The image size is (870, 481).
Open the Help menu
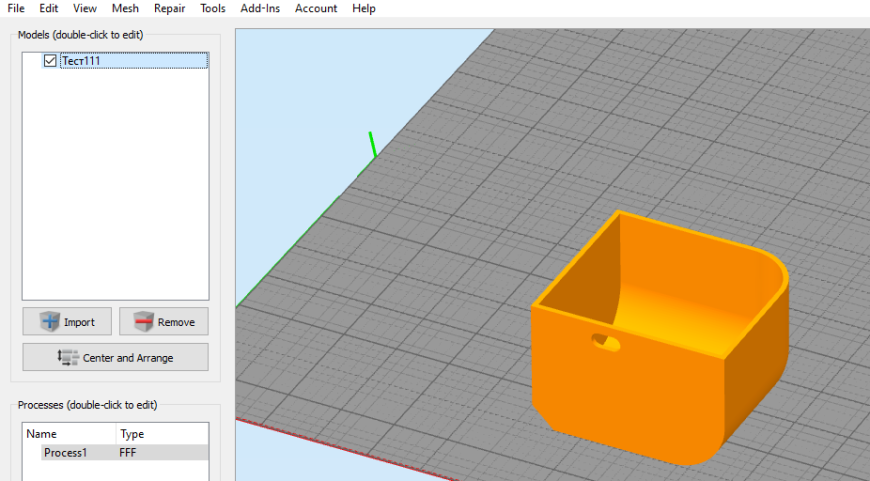pyautogui.click(x=363, y=8)
